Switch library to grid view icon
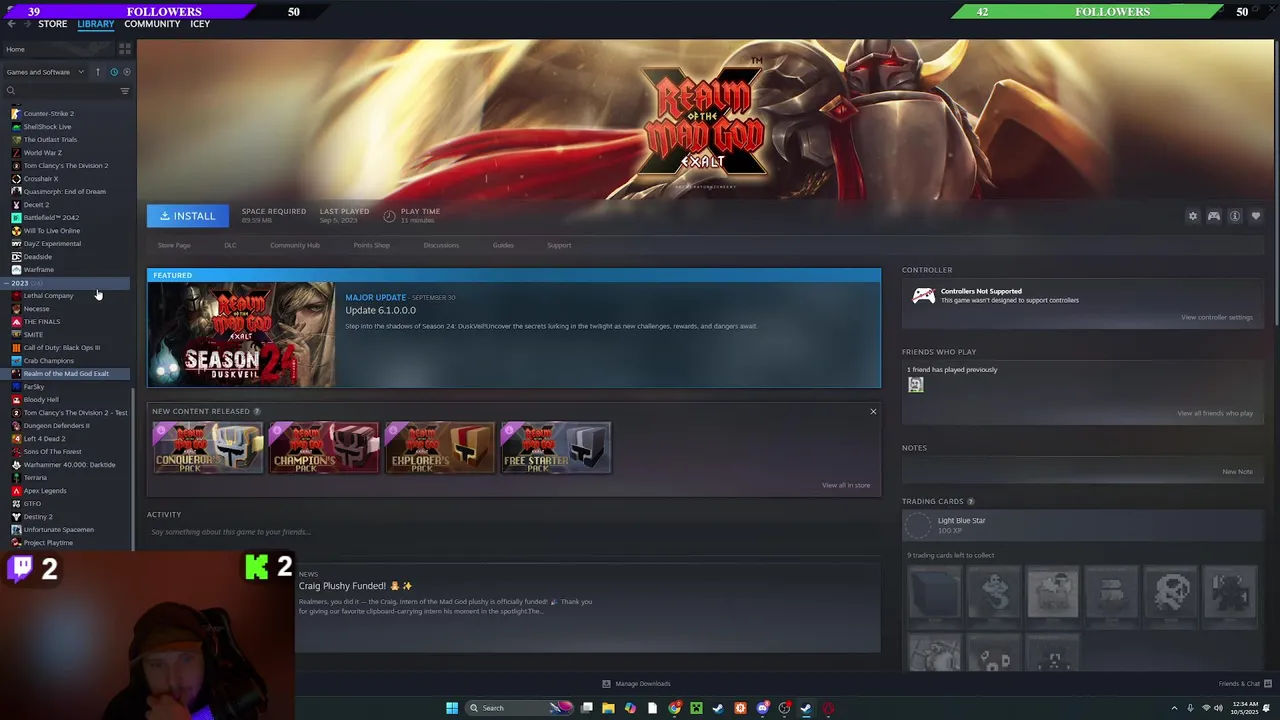 point(125,49)
